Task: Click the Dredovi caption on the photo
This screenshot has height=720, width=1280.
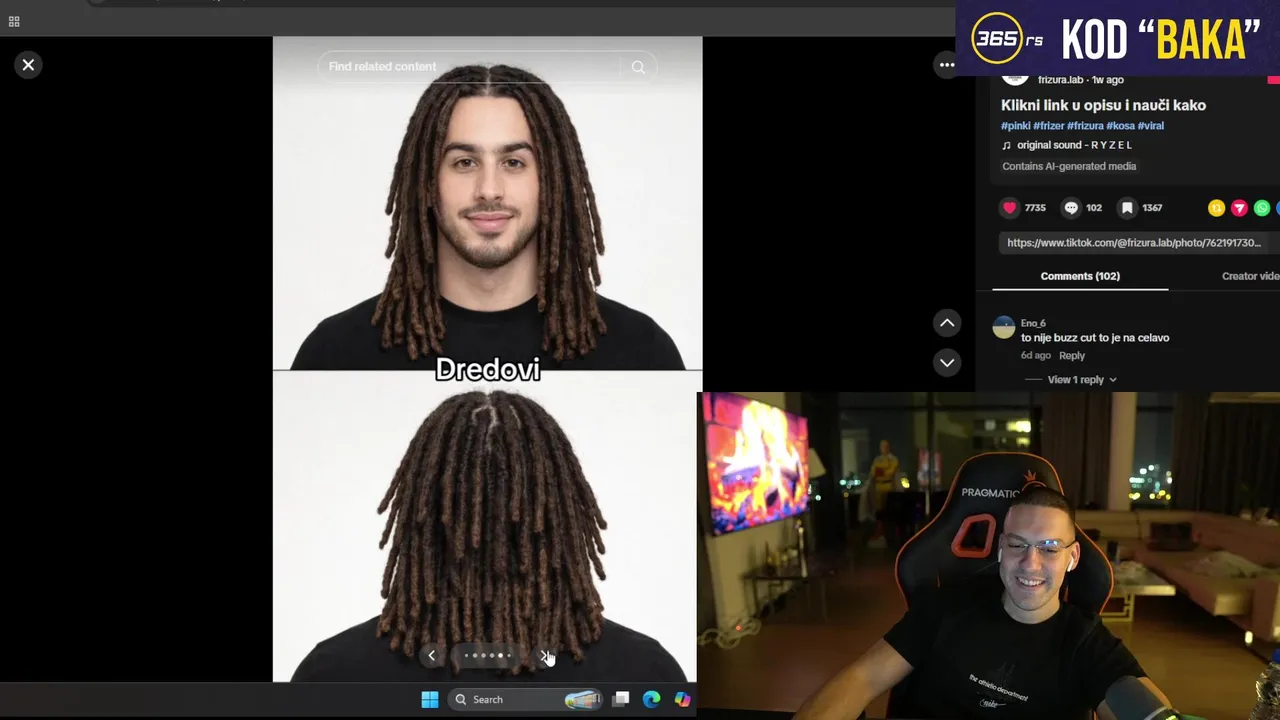Action: 488,370
